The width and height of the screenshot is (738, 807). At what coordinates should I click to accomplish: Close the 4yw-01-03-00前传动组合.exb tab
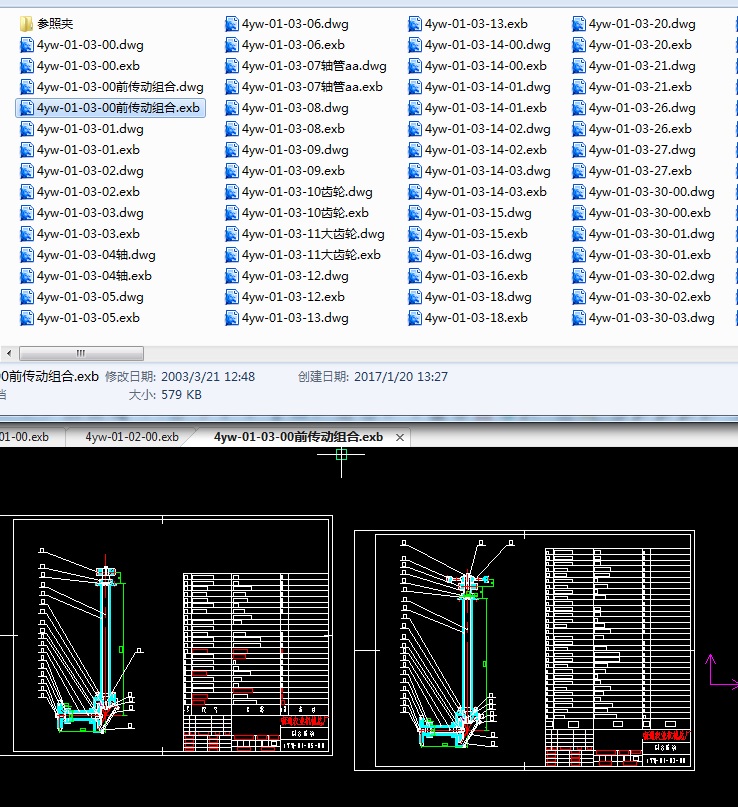click(x=400, y=437)
